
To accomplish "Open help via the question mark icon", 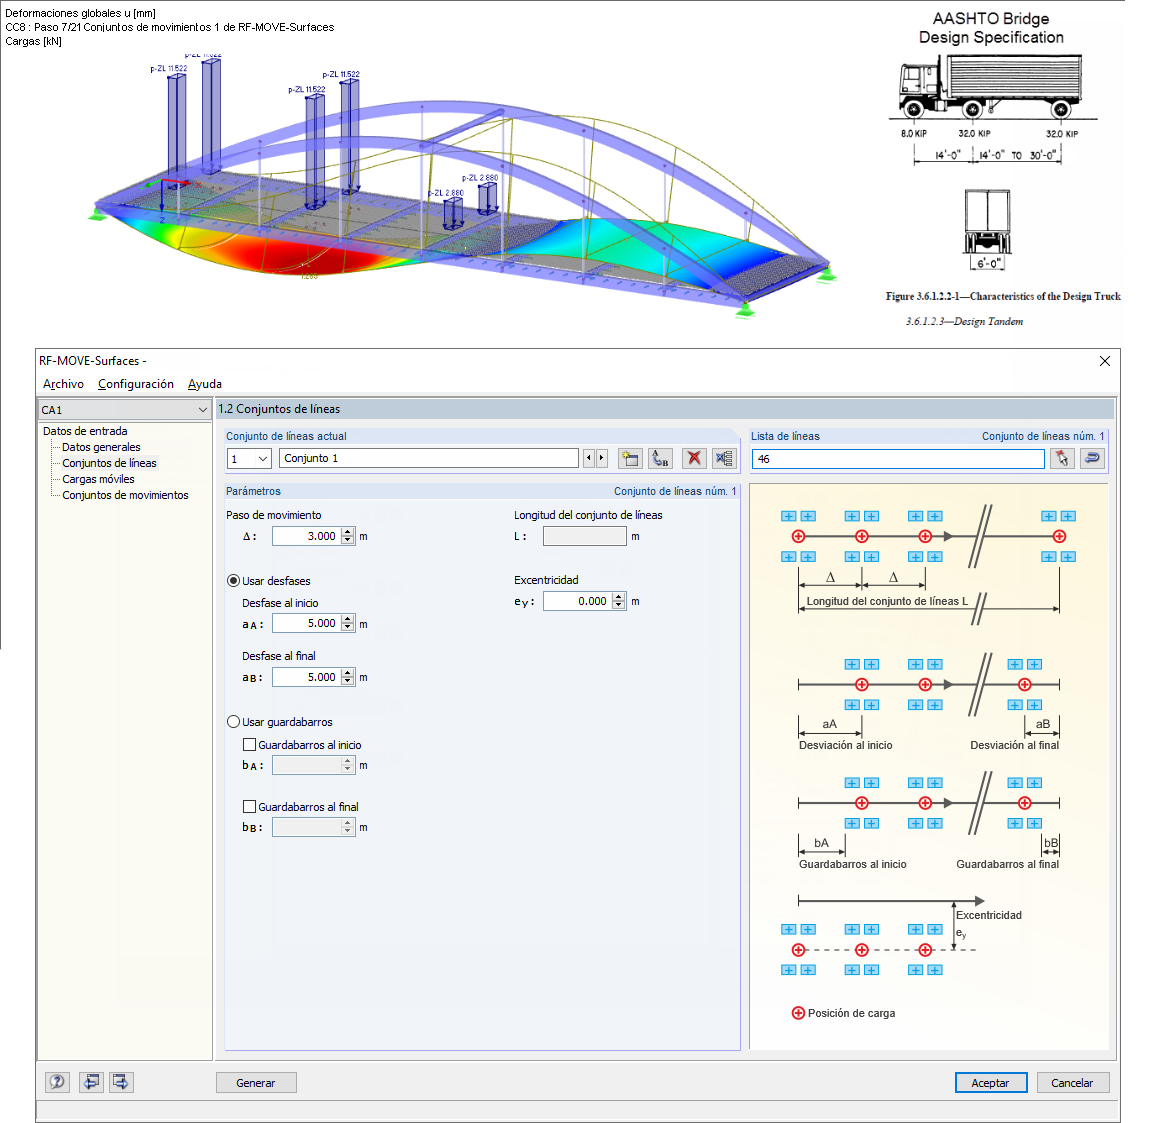I will (57, 1082).
